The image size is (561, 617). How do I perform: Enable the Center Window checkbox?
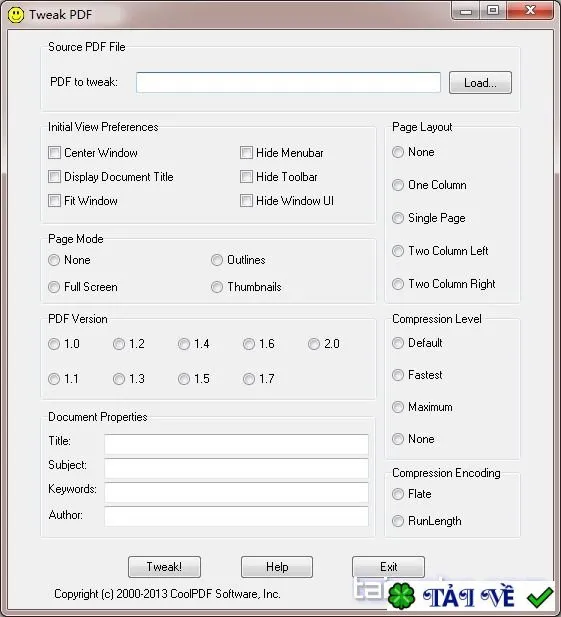[x=54, y=153]
